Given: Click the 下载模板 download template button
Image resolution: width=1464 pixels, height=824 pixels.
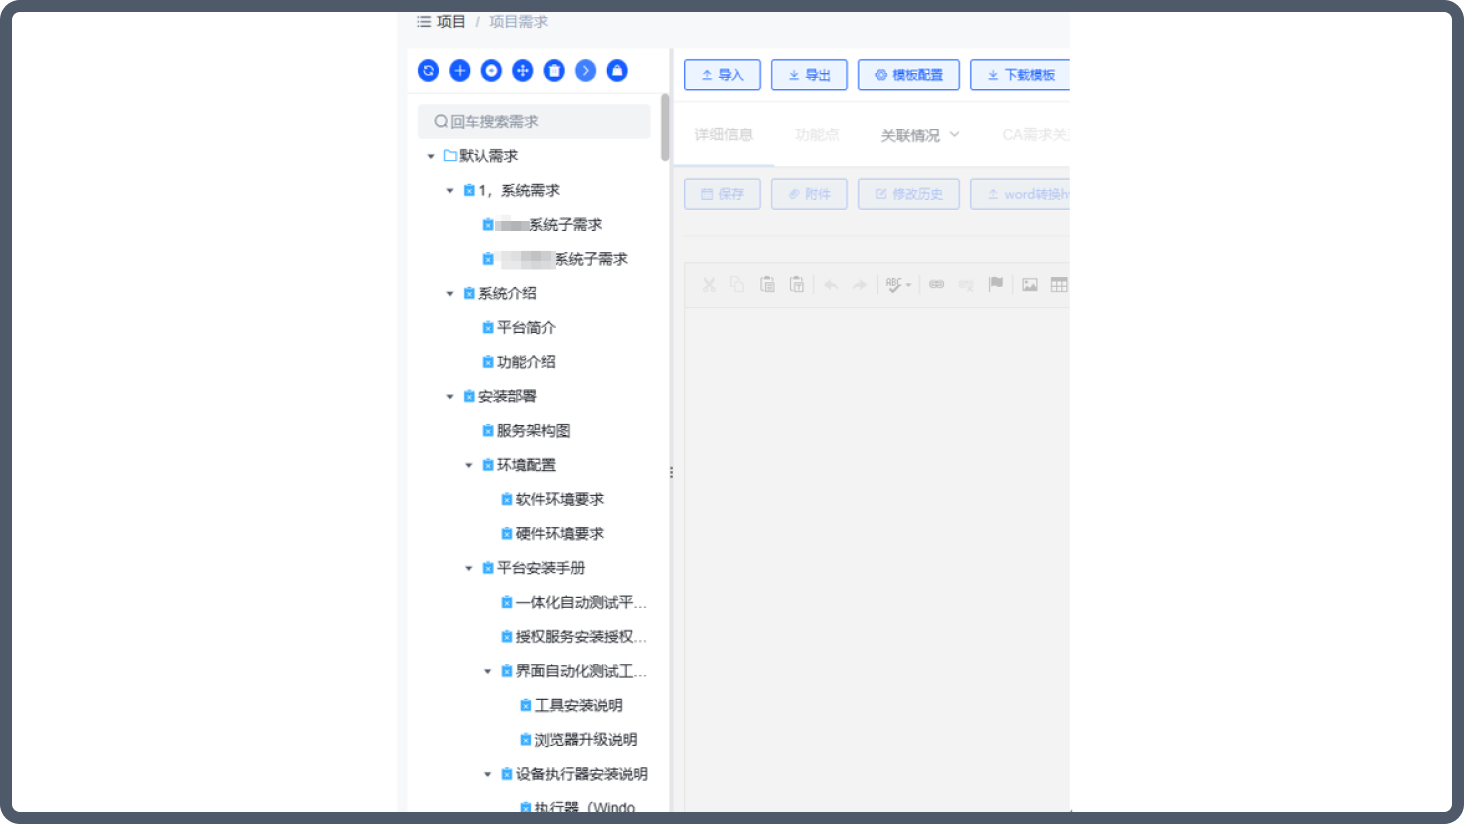Looking at the screenshot, I should (1020, 75).
